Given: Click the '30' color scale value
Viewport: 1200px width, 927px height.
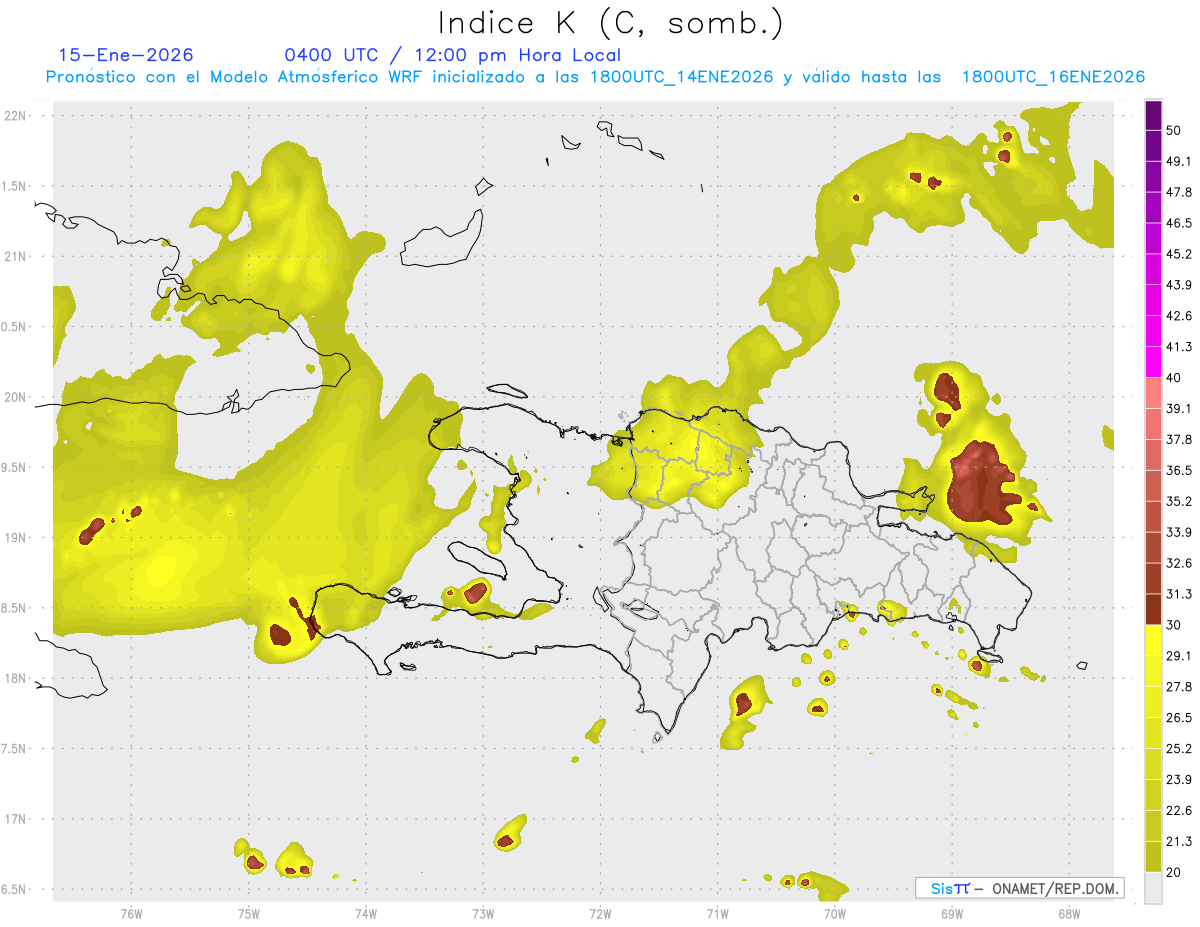Looking at the screenshot, I should tap(1174, 625).
